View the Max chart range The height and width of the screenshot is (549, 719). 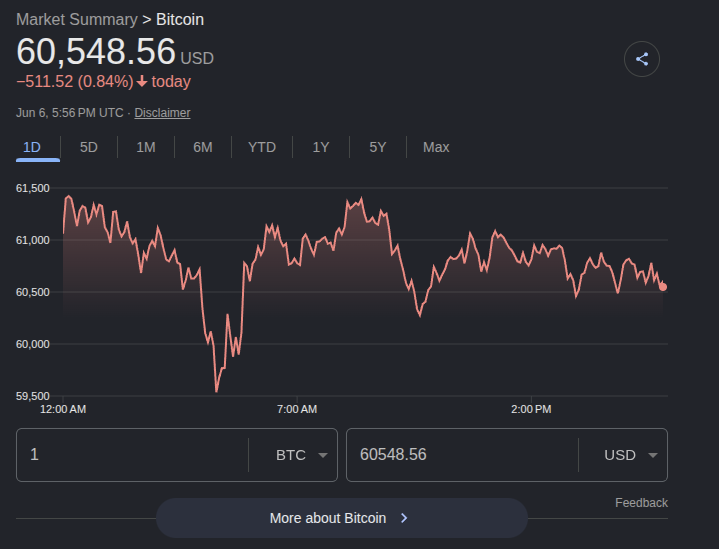tap(436, 147)
